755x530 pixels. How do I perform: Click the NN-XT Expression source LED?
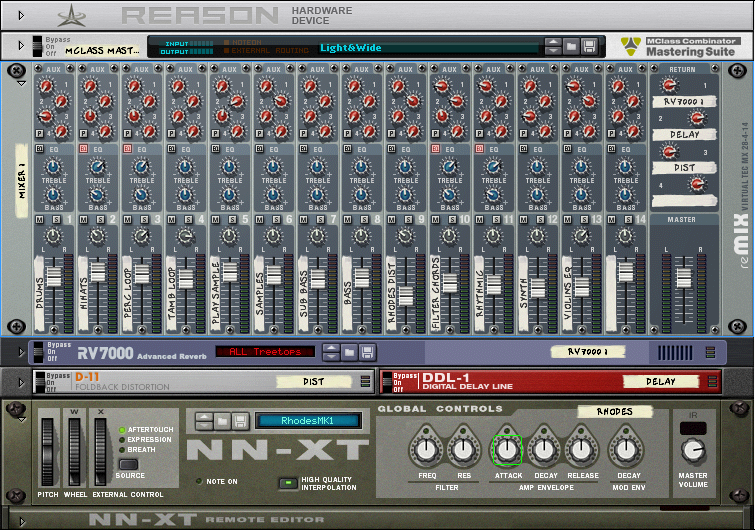tap(122, 440)
